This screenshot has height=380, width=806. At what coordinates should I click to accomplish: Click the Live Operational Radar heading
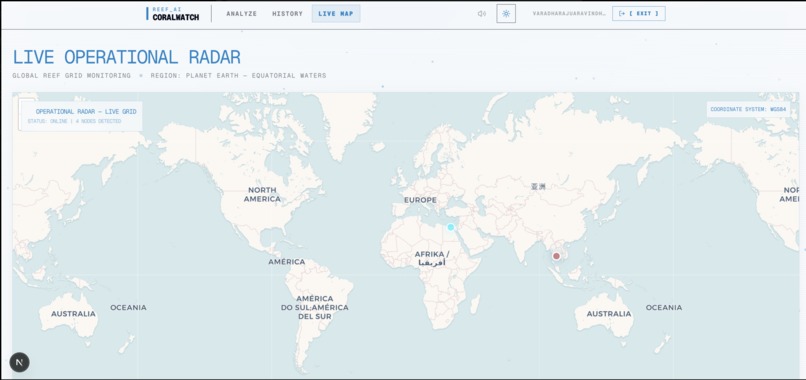pos(126,57)
